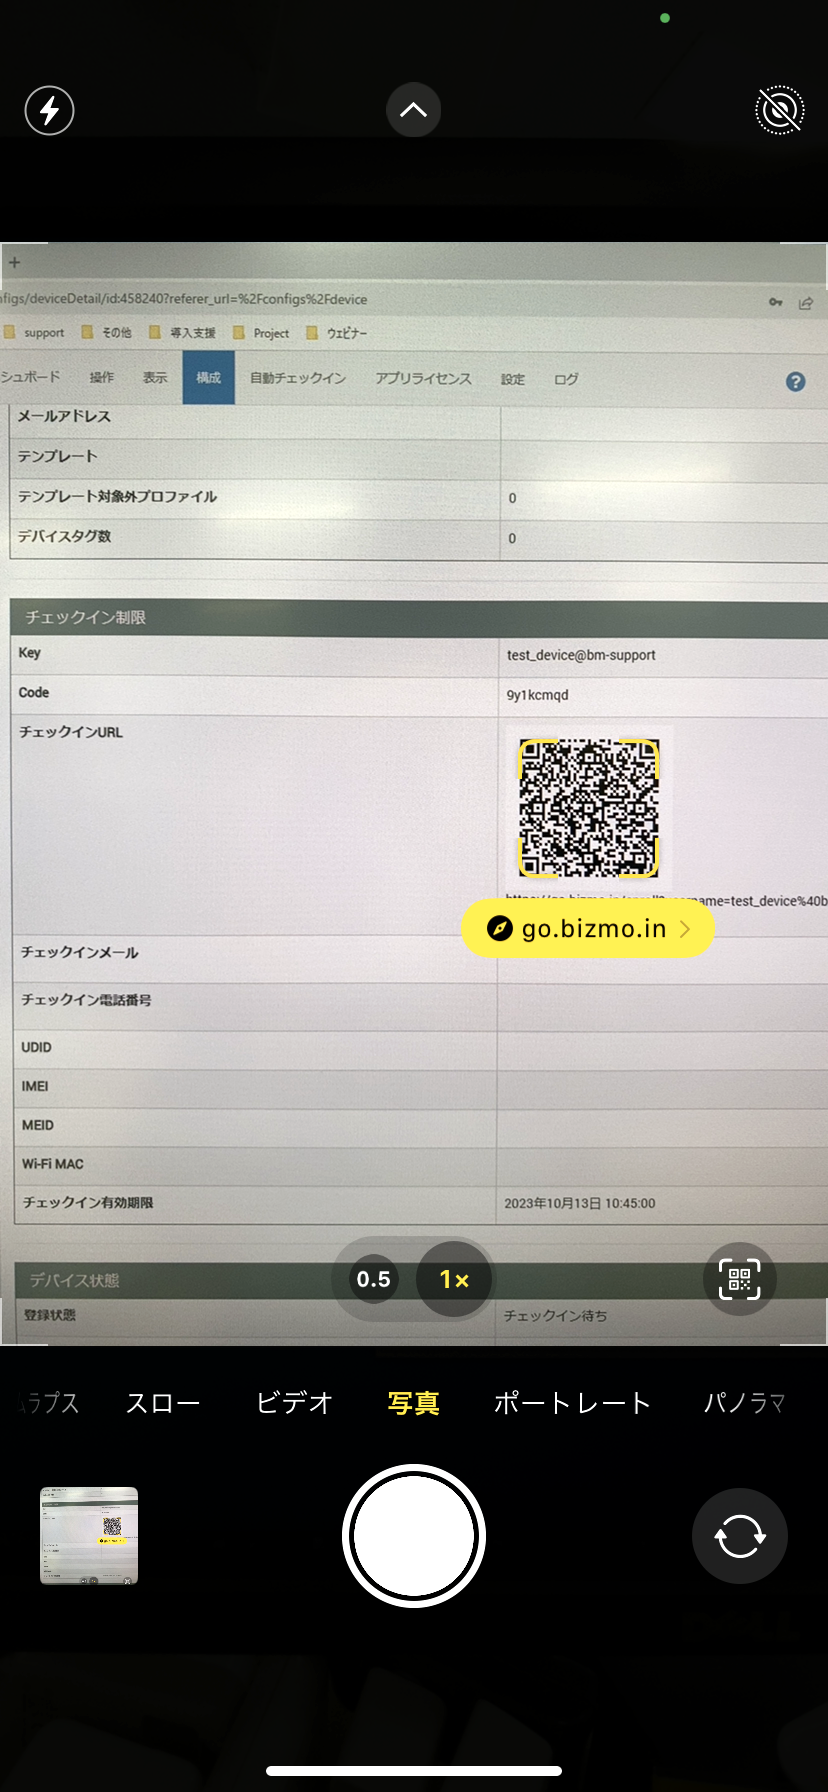Tap the detected QR code in viewfinder
828x1792 pixels.
tap(588, 808)
